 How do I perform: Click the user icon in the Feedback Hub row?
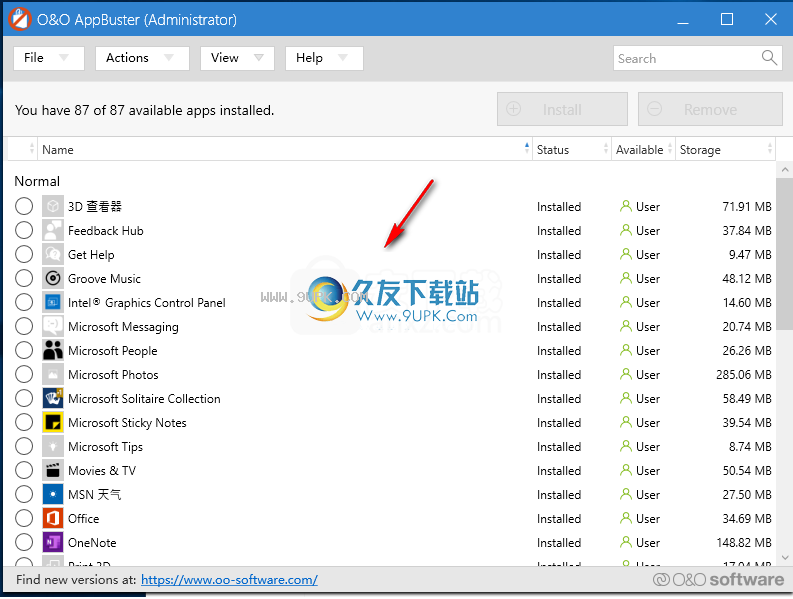tap(626, 230)
